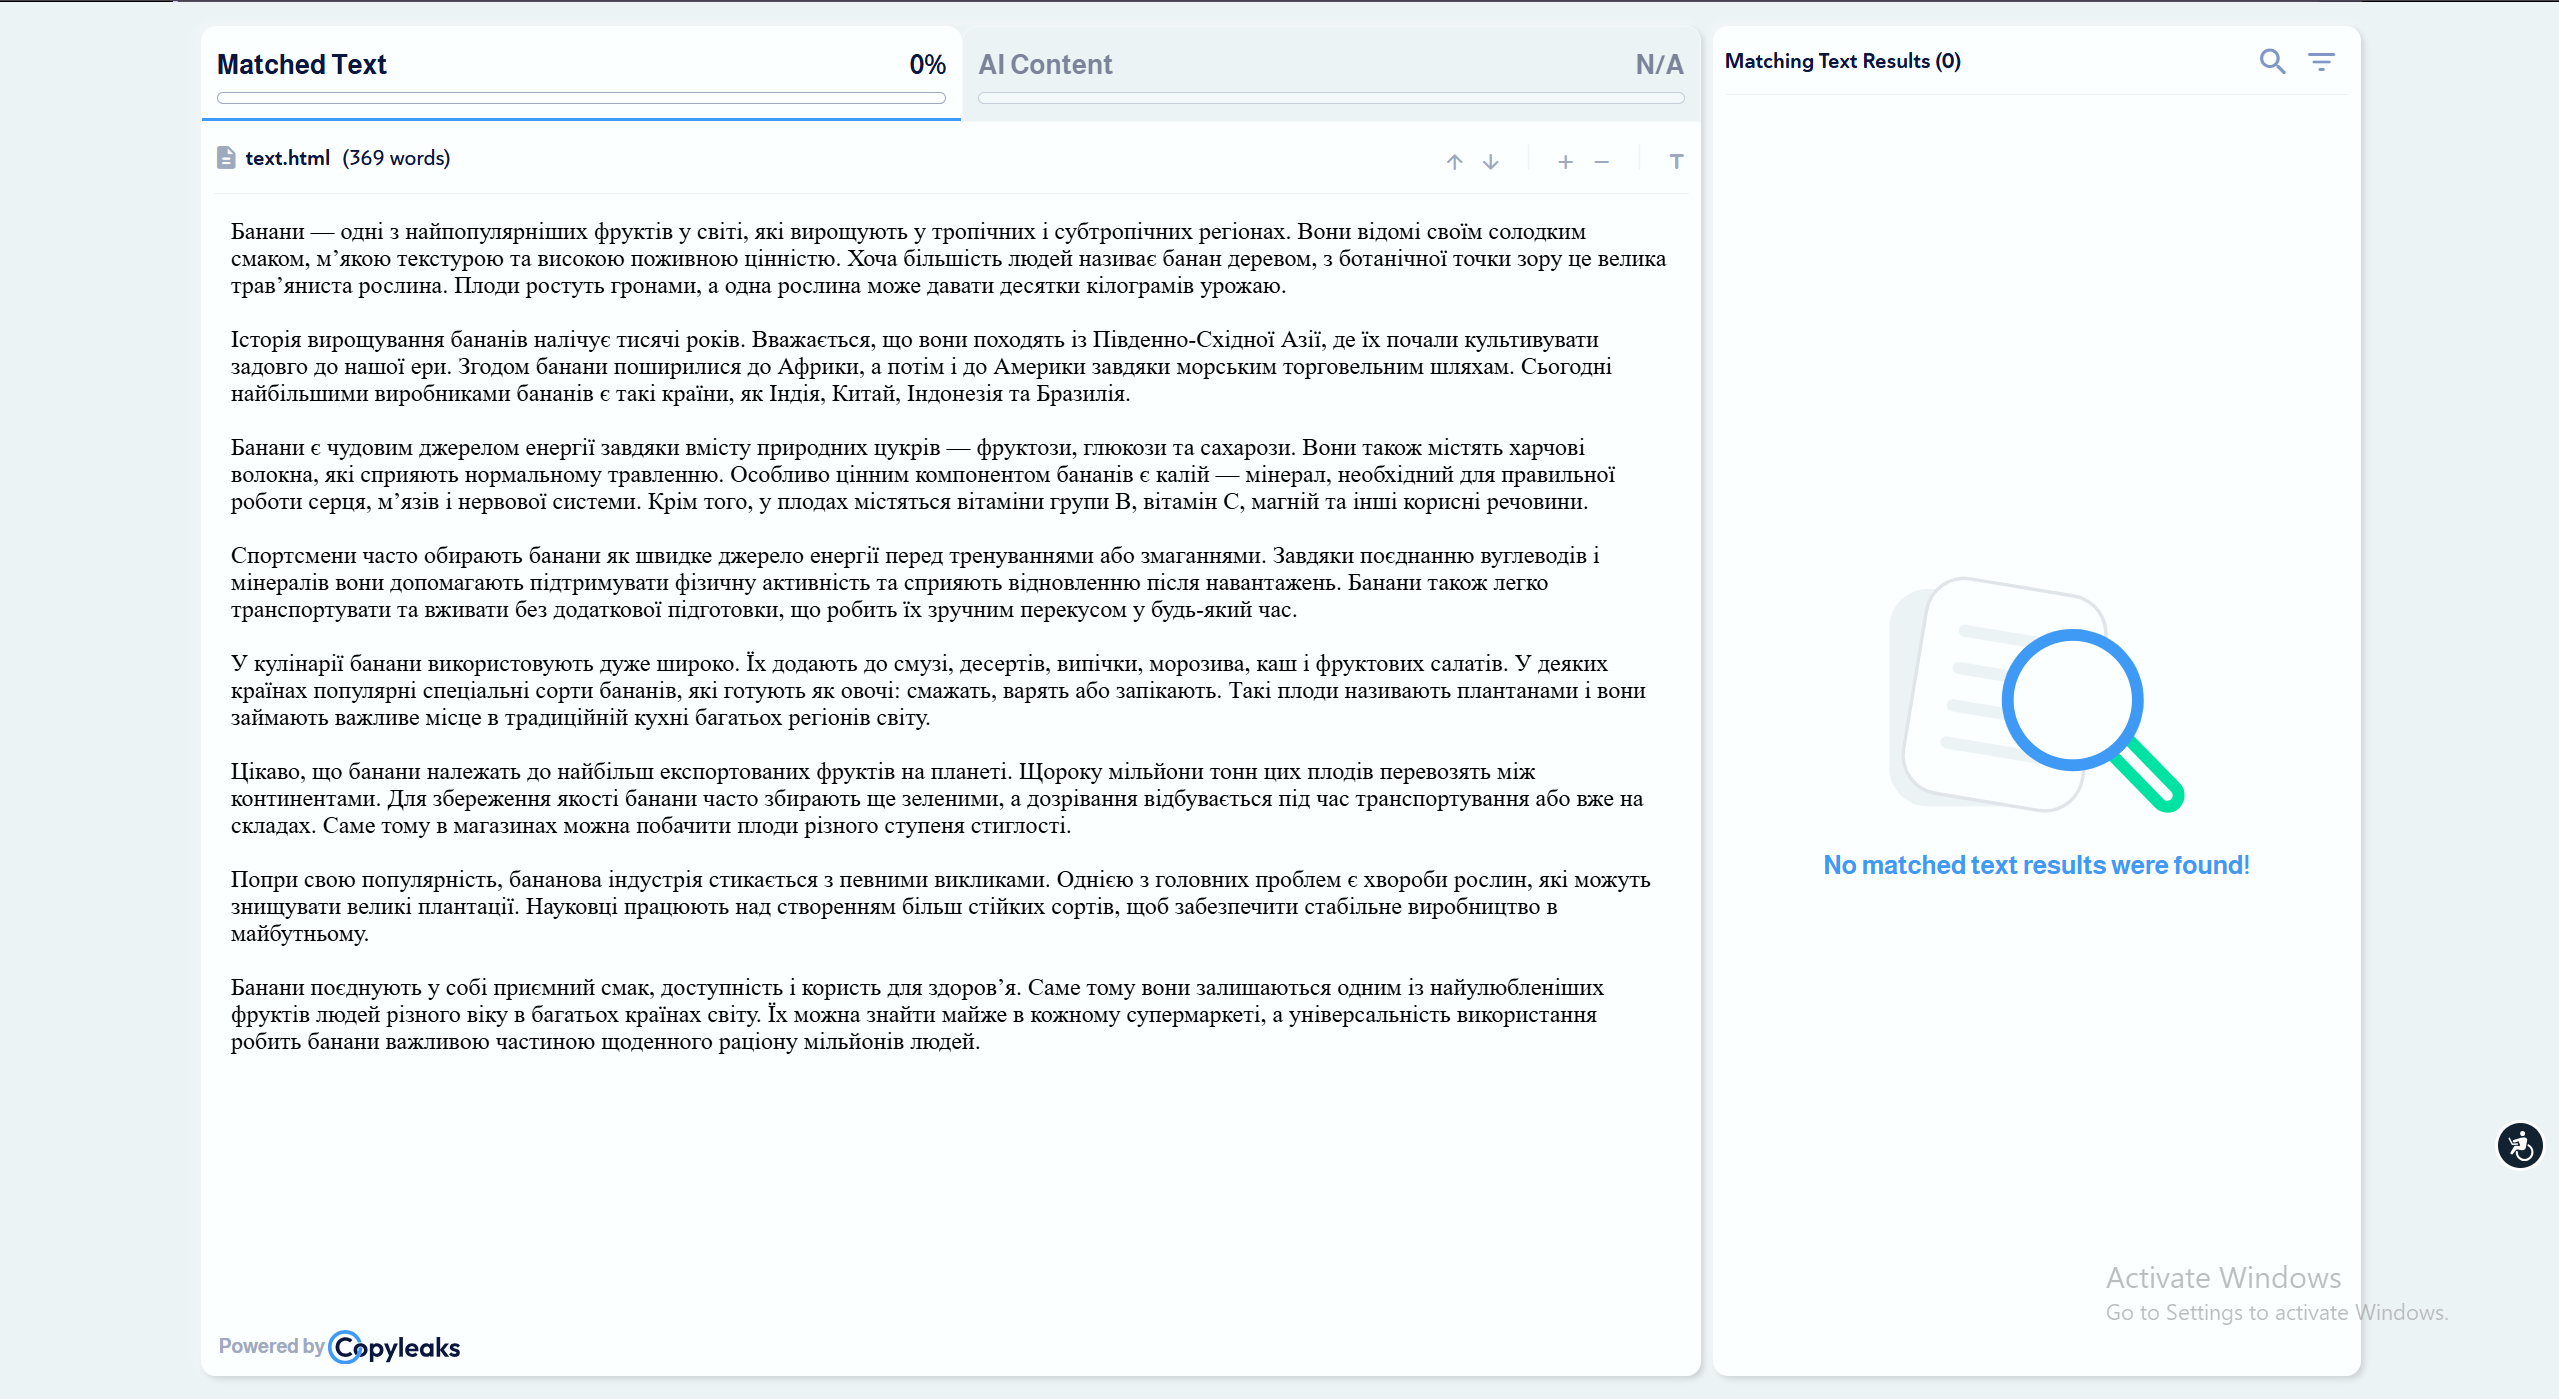
Task: Click paragraph starting 'Банани поєднують у собі'
Action: pyautogui.click(x=917, y=1015)
